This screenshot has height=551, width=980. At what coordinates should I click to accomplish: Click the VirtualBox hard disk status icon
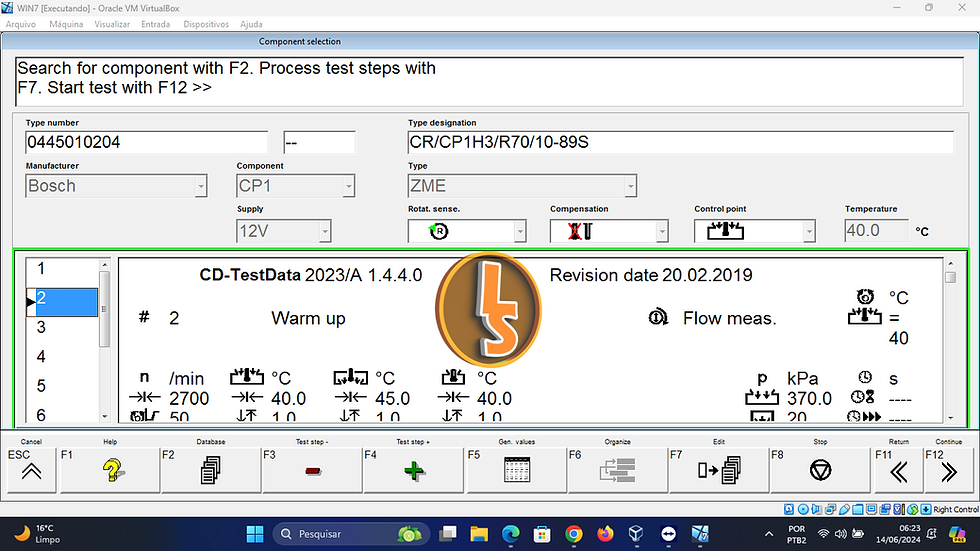(x=789, y=509)
